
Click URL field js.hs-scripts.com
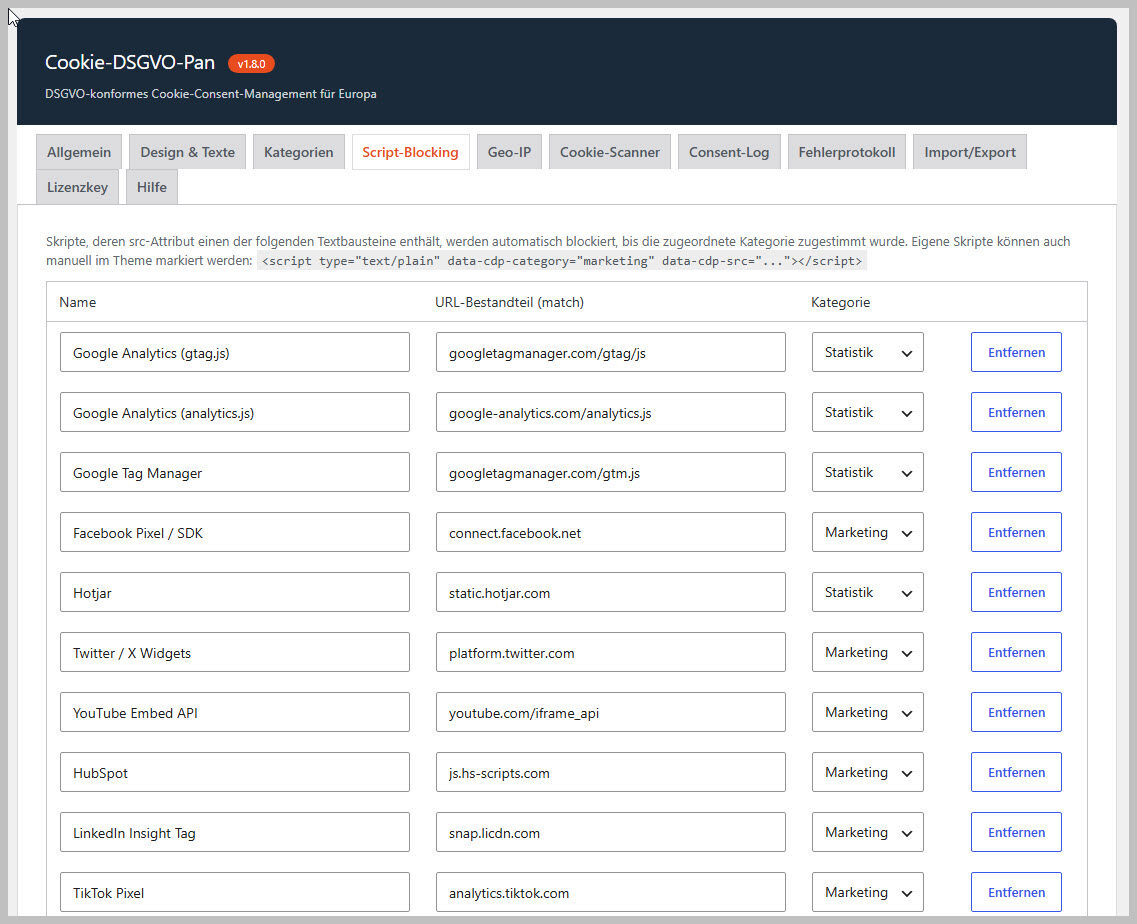click(x=611, y=772)
